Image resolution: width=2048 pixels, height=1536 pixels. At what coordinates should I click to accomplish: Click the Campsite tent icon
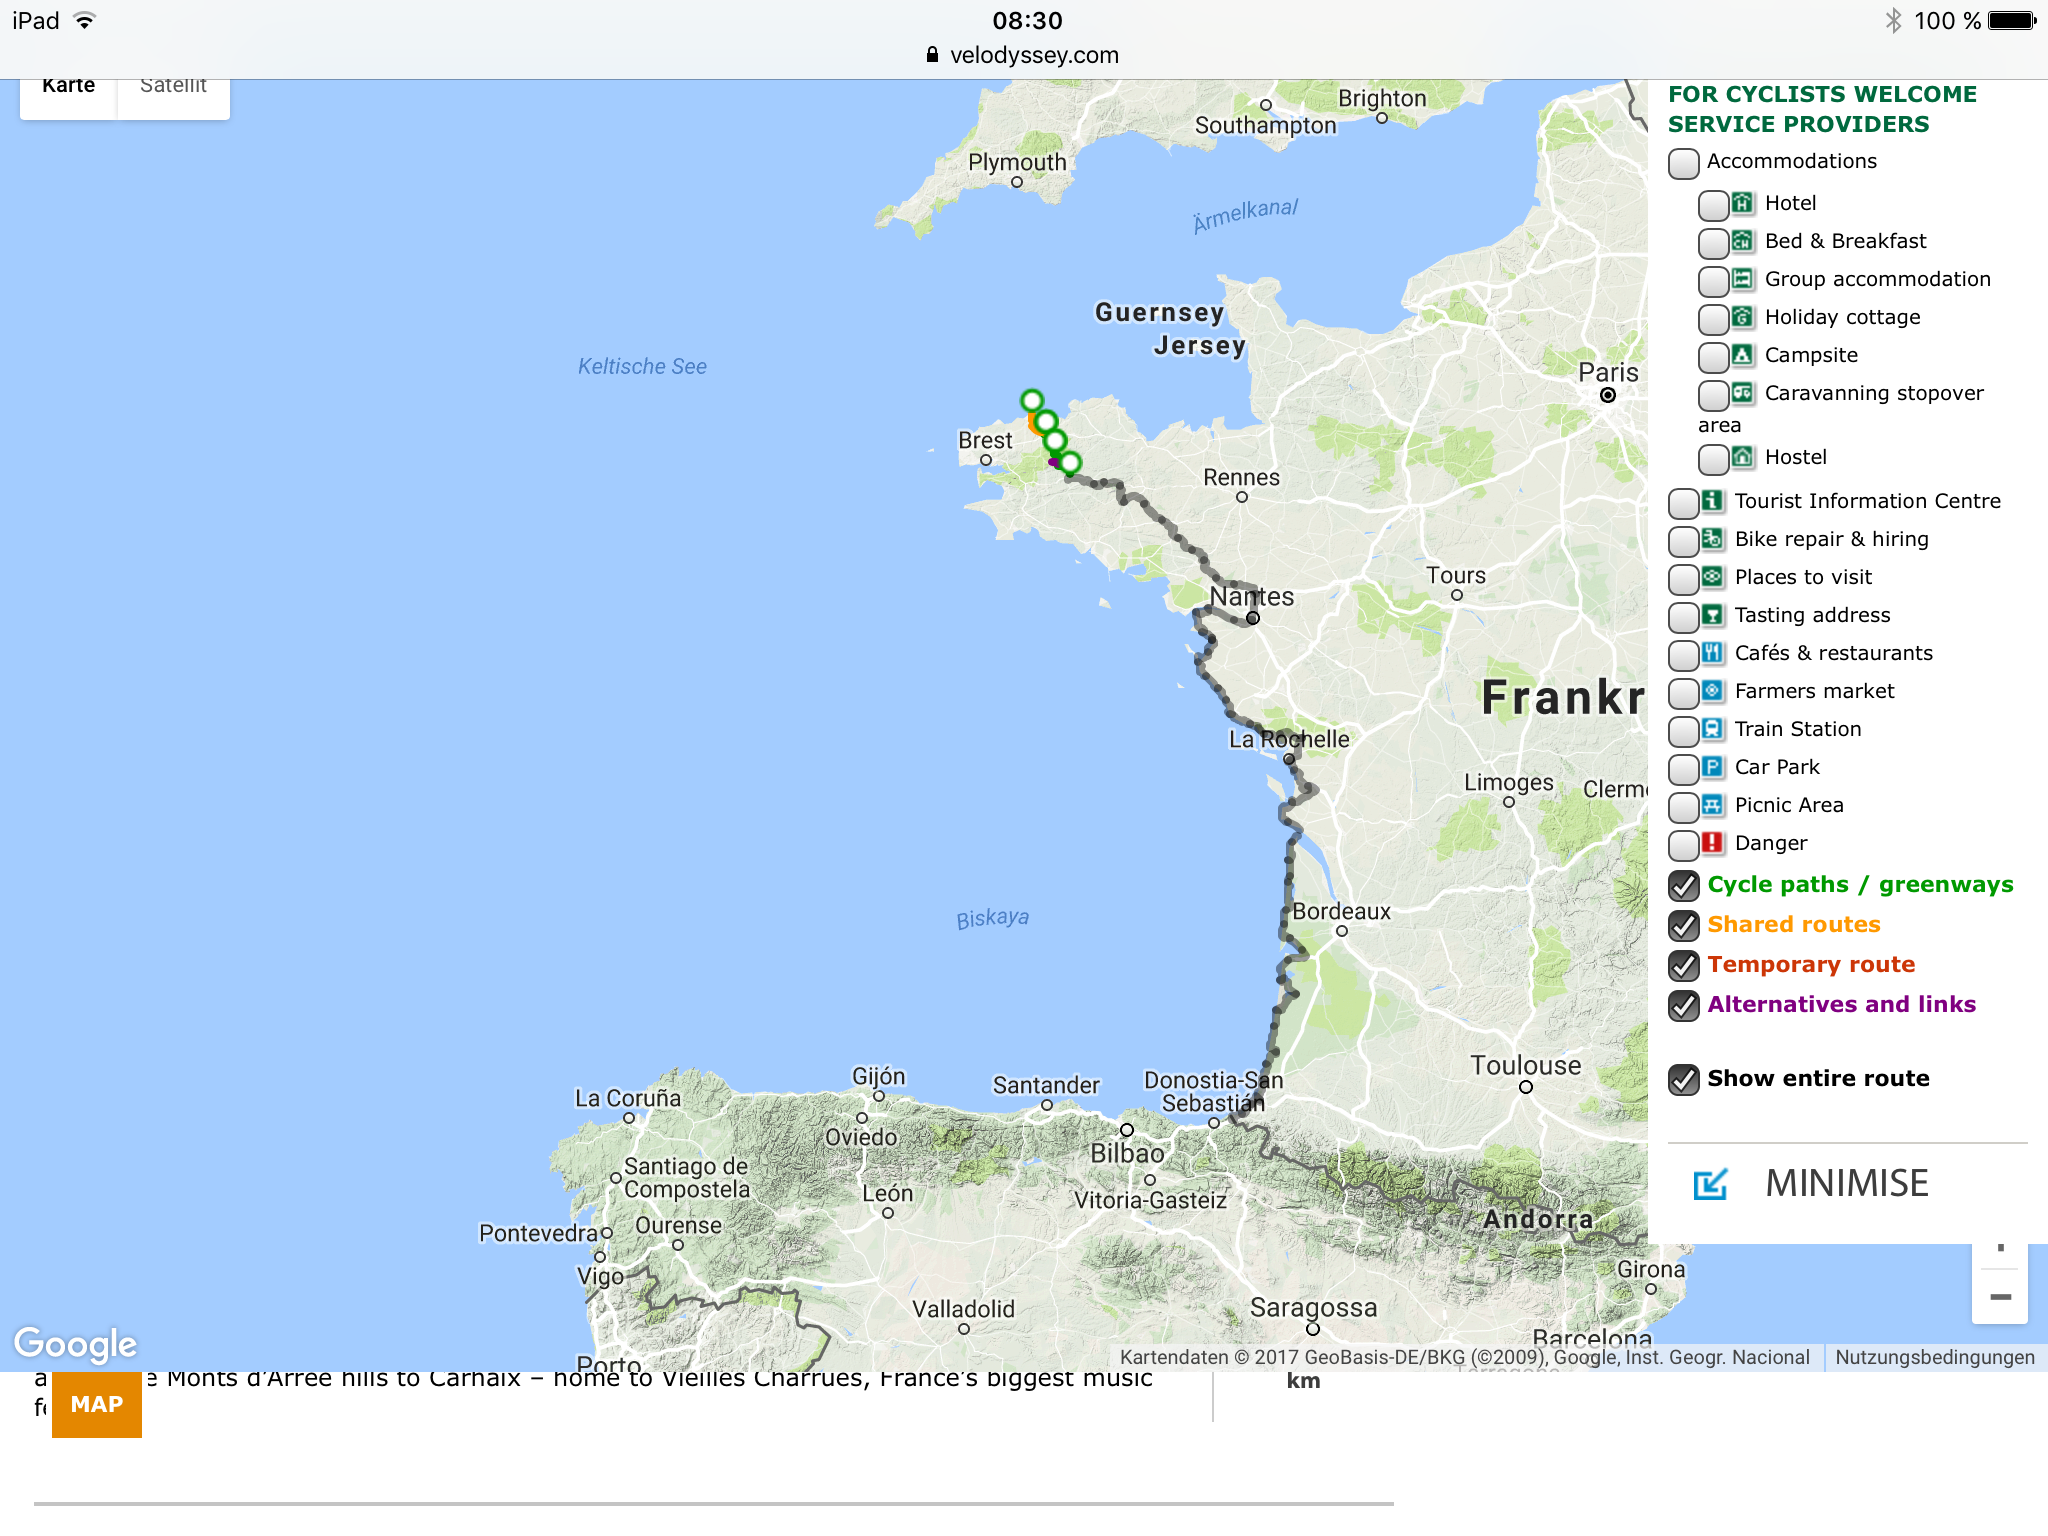(x=1742, y=355)
